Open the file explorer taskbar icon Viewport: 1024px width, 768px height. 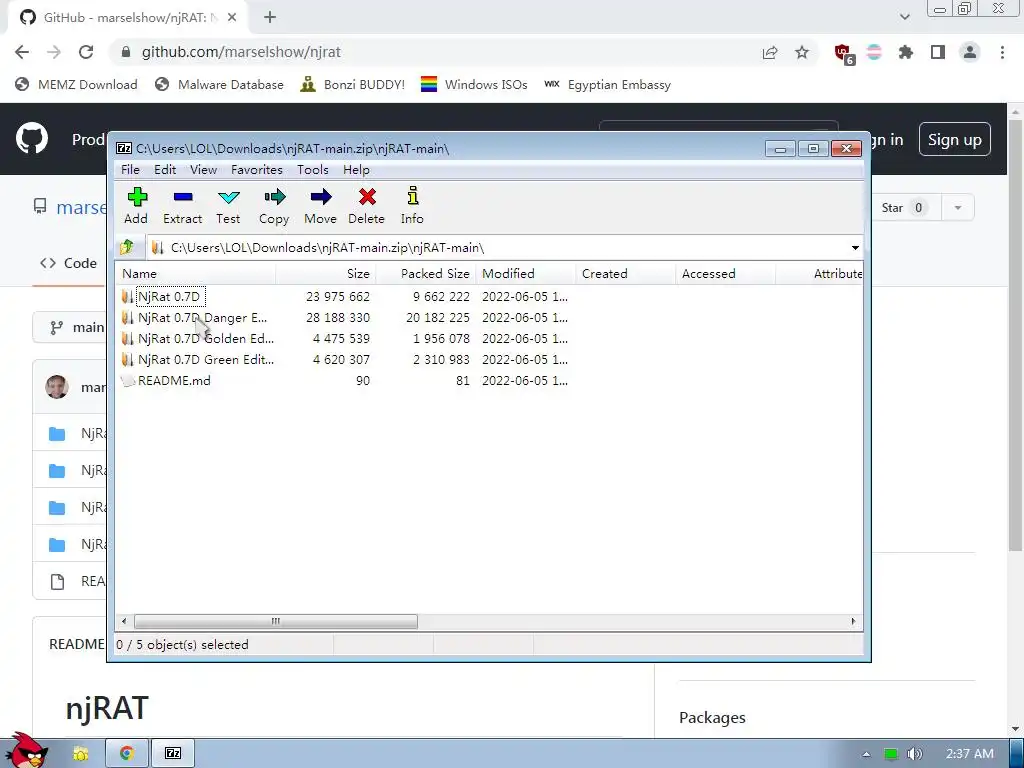pos(81,753)
